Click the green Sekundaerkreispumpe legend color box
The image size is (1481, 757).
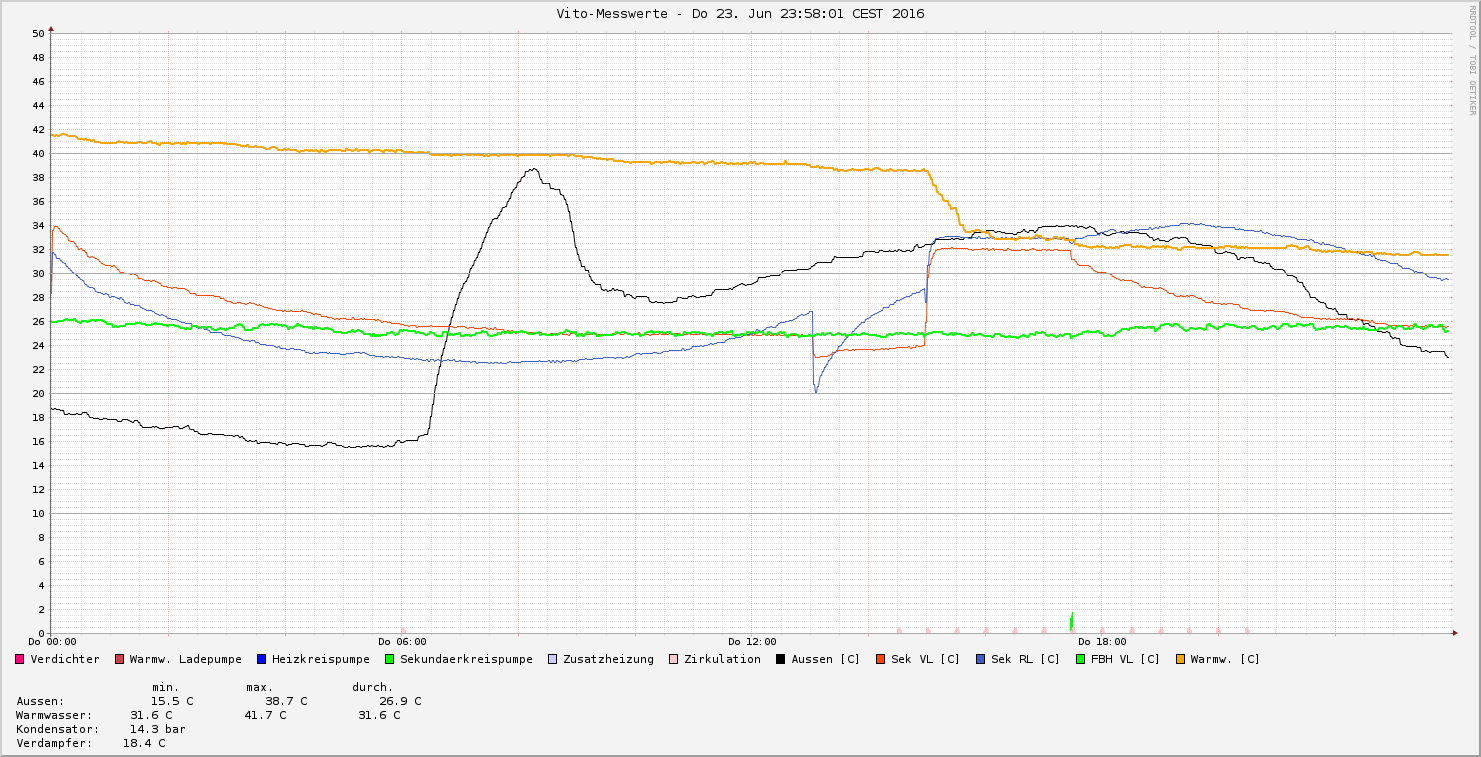[389, 659]
